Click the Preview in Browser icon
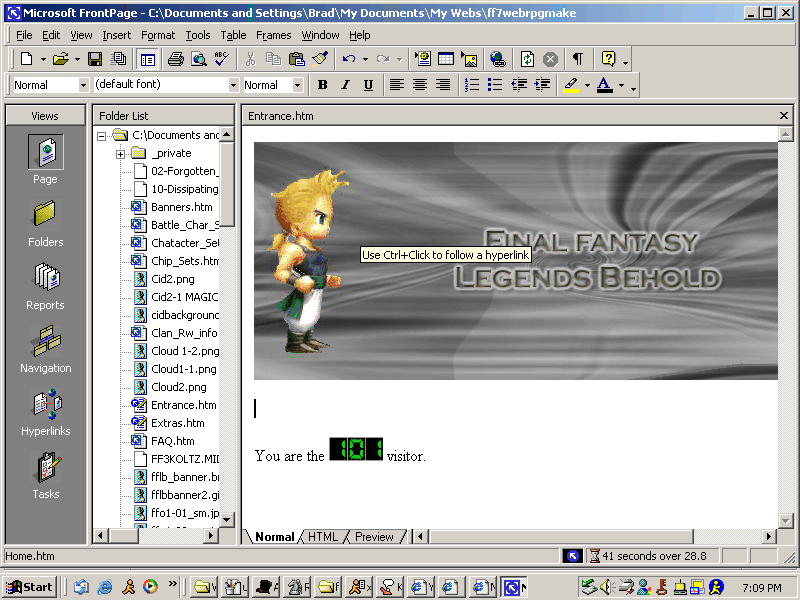The image size is (800, 600). [x=198, y=59]
